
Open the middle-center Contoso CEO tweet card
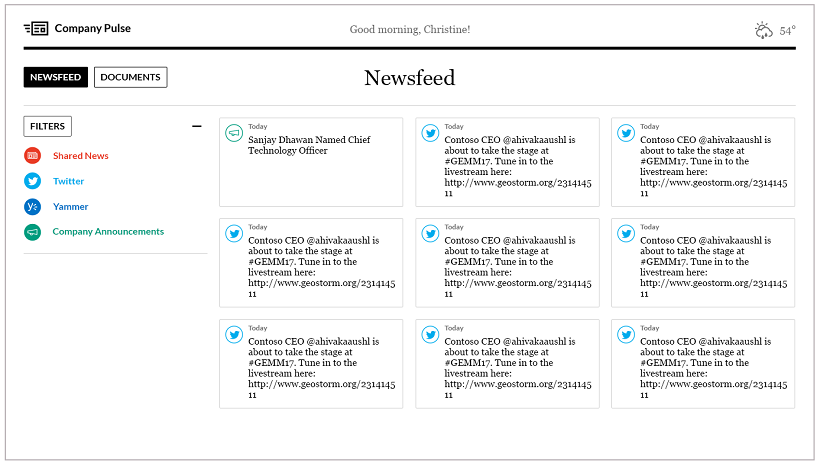pyautogui.click(x=507, y=263)
